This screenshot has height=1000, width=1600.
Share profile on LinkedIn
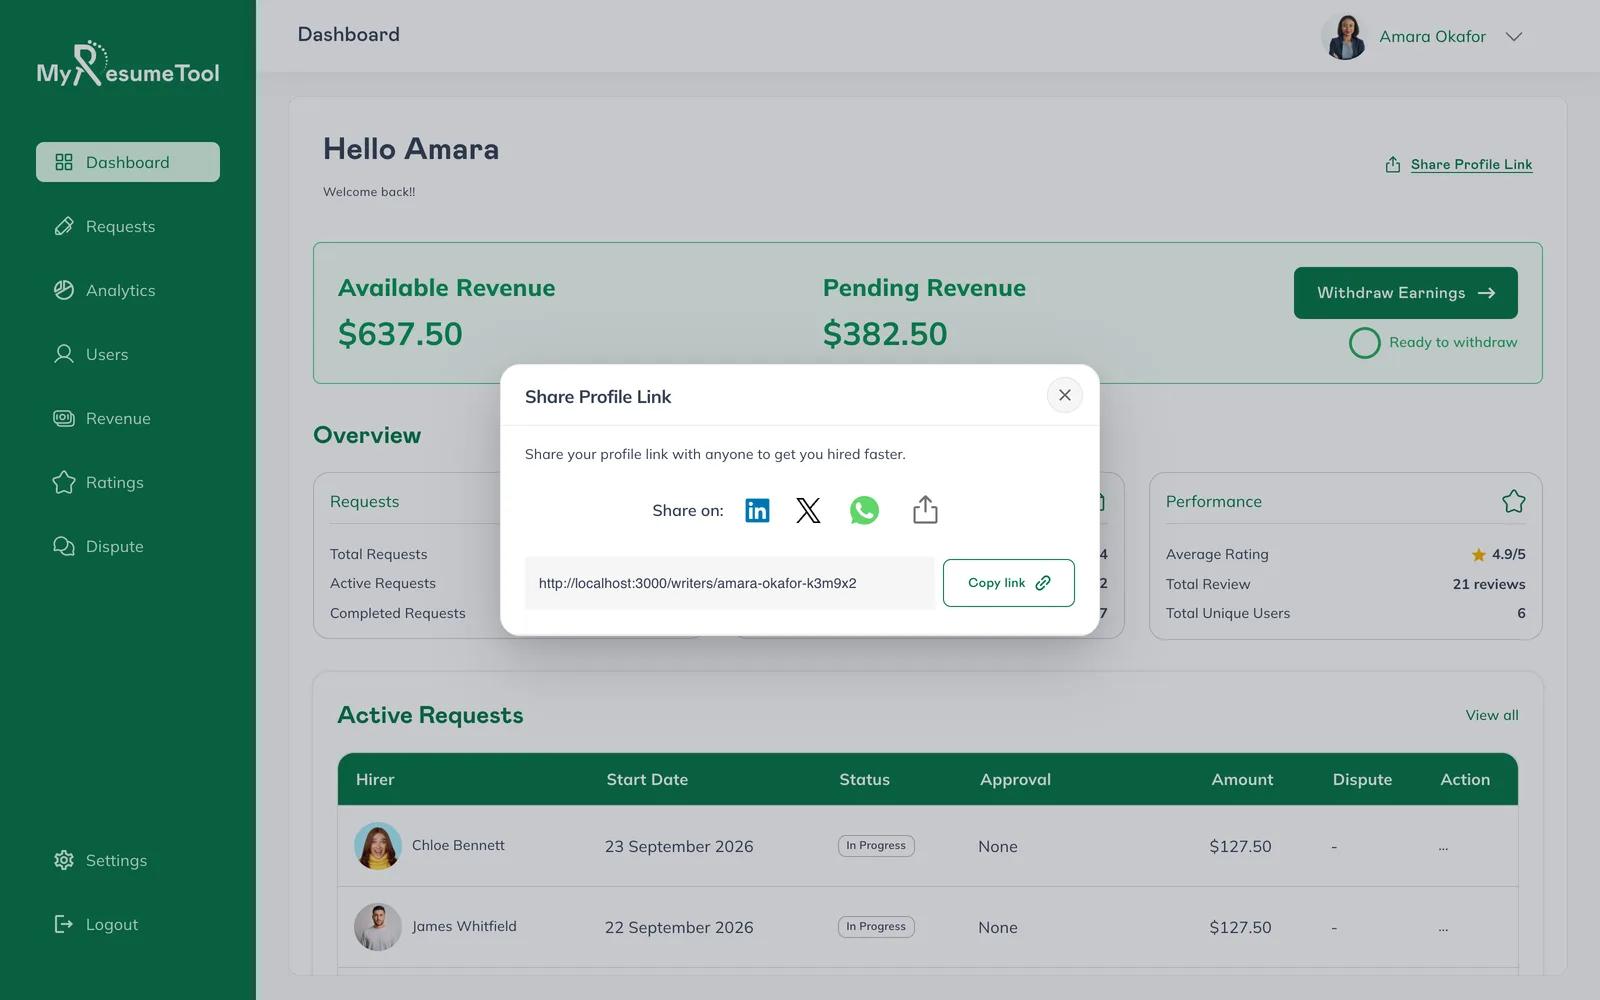tap(757, 510)
